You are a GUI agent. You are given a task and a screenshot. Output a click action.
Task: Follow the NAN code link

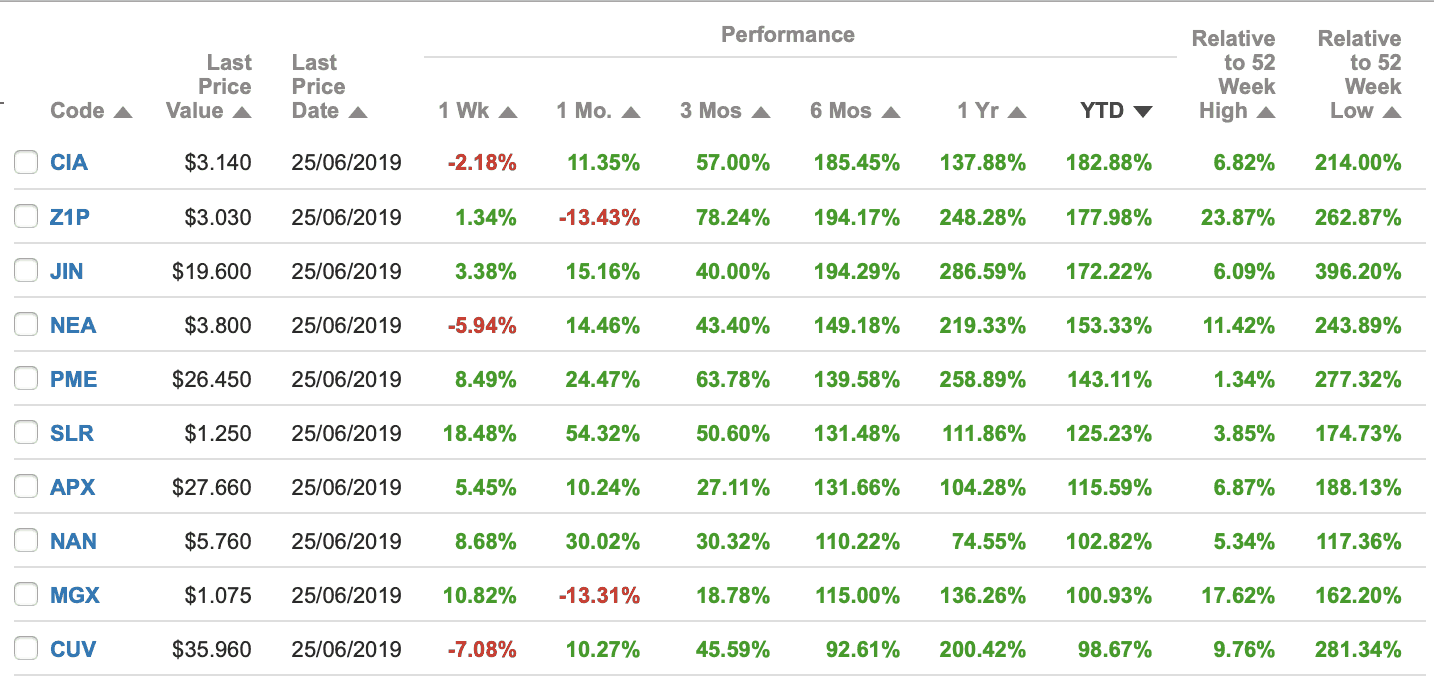pyautogui.click(x=74, y=541)
